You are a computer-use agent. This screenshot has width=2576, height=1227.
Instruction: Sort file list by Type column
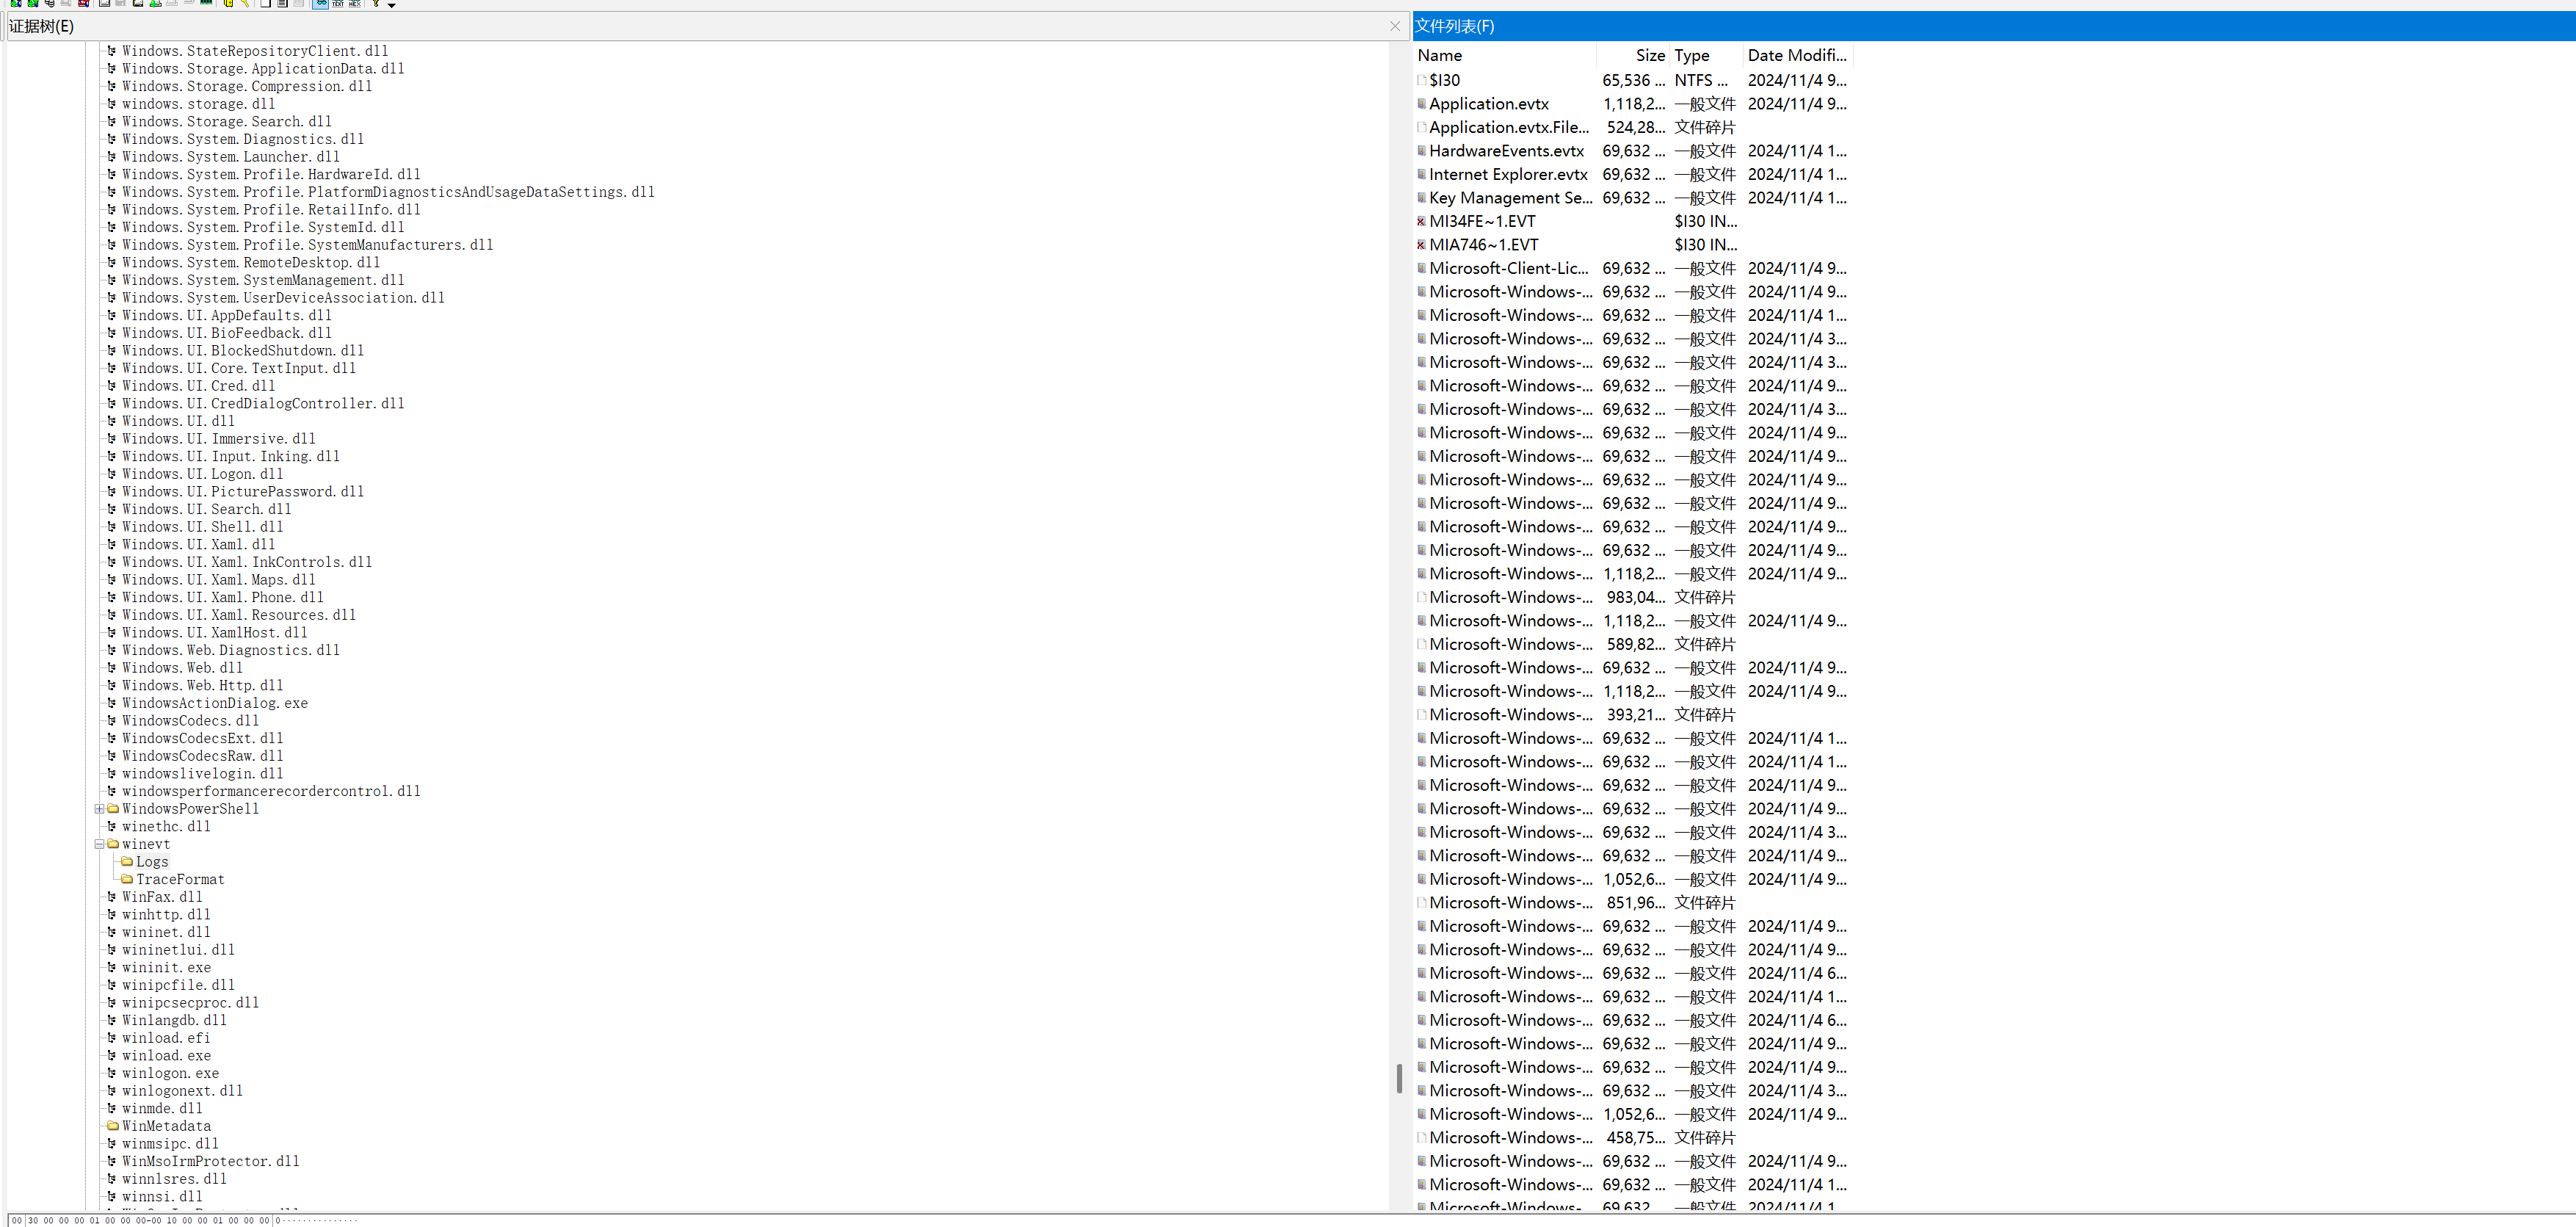pyautogui.click(x=1692, y=56)
